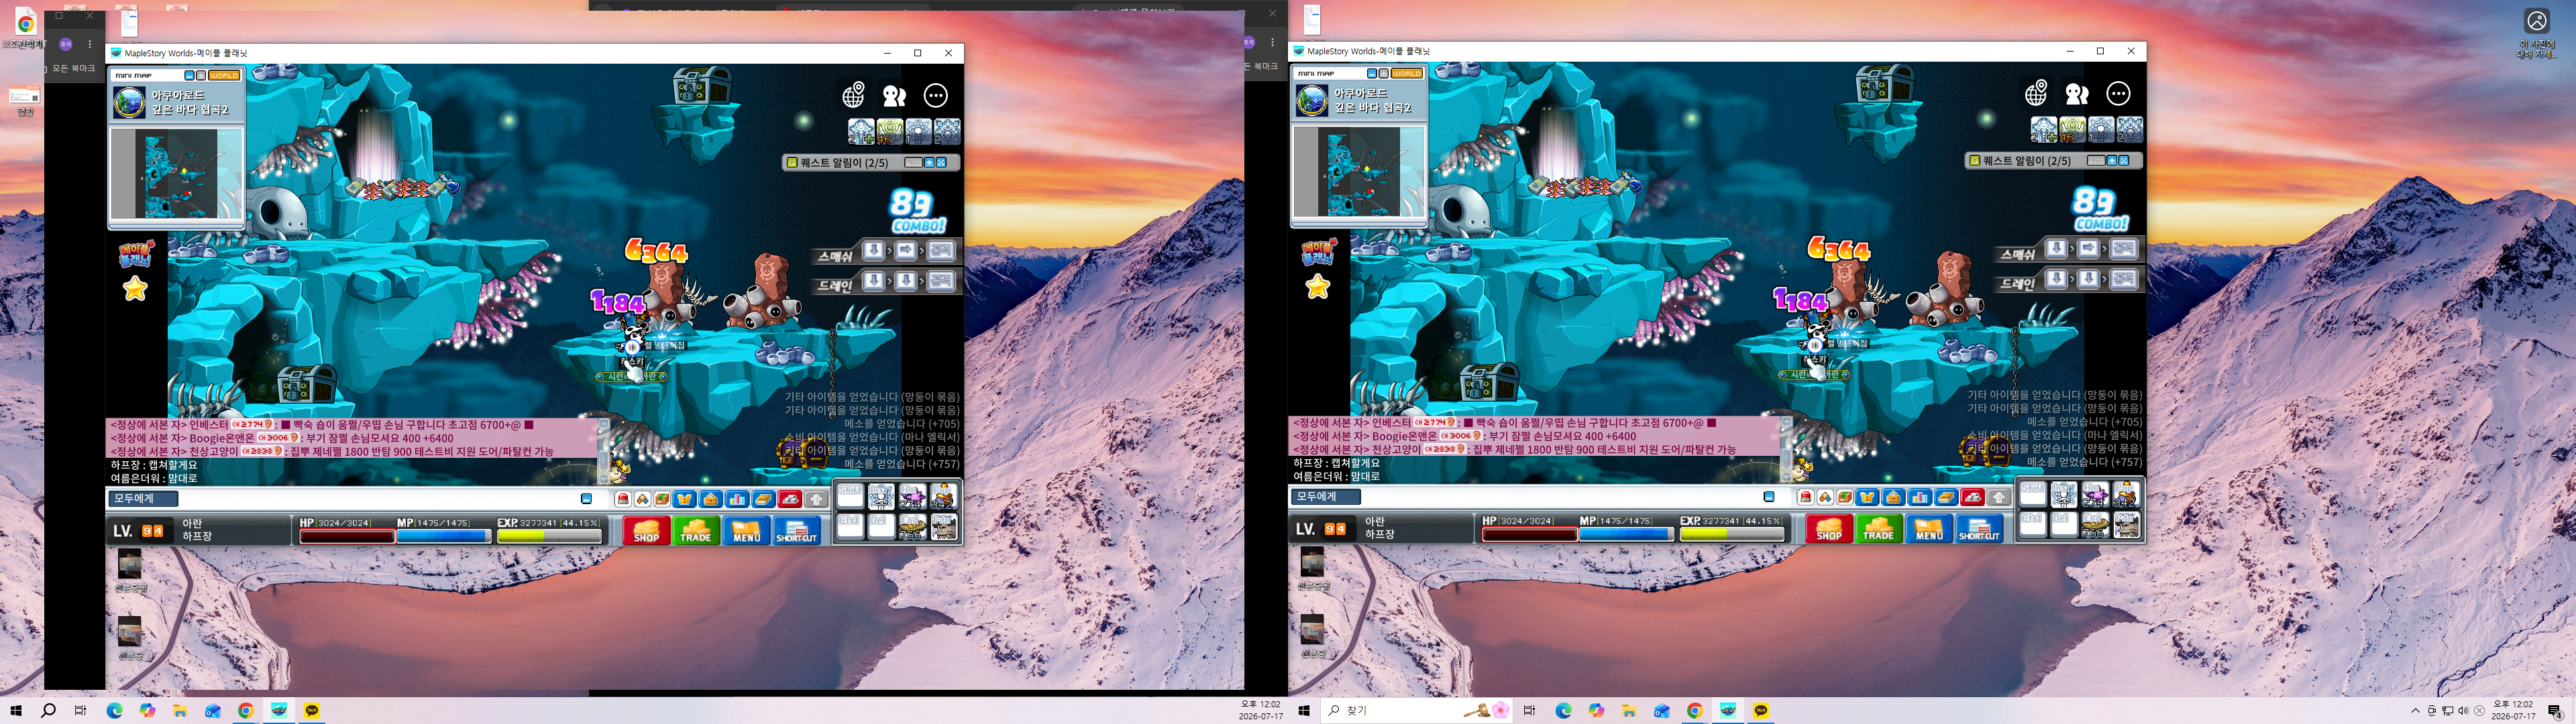Open the orange bag inventory icon in left game window
Image resolution: width=2576 pixels, height=724 pixels.
pos(711,499)
